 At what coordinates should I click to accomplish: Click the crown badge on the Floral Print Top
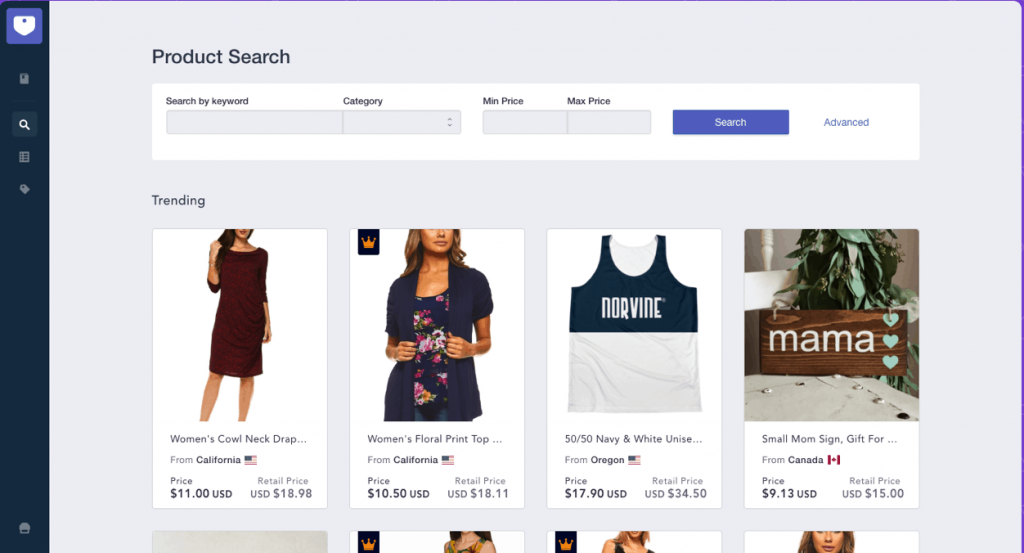tap(368, 242)
